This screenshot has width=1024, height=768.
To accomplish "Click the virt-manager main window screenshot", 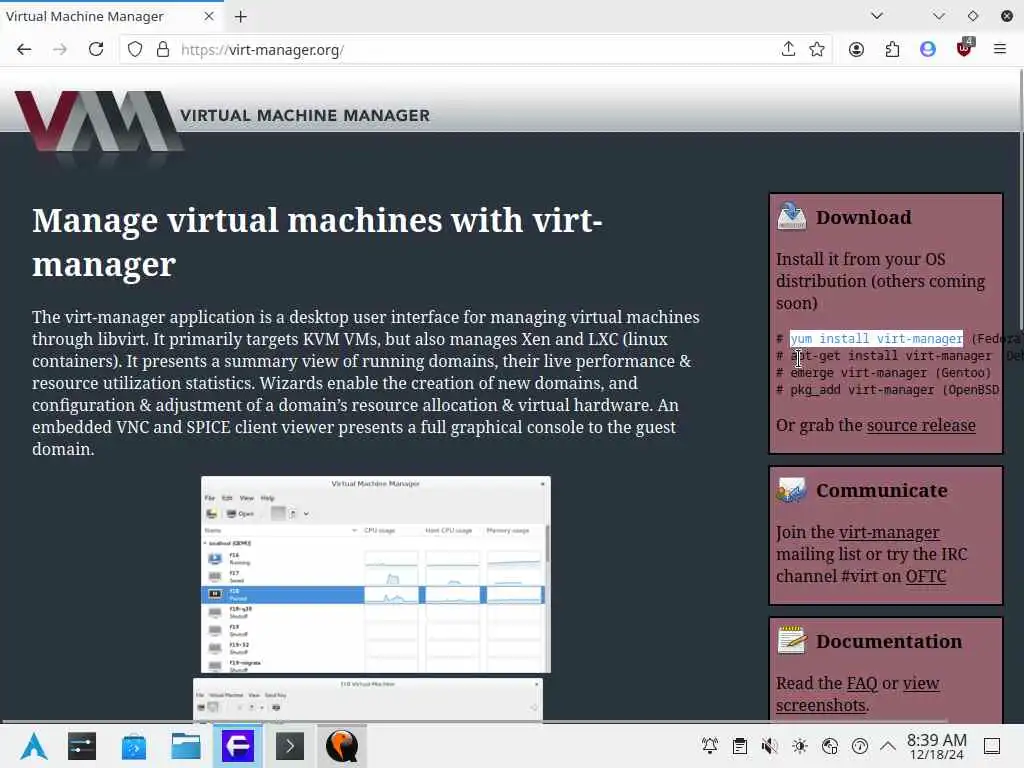I will (x=376, y=575).
